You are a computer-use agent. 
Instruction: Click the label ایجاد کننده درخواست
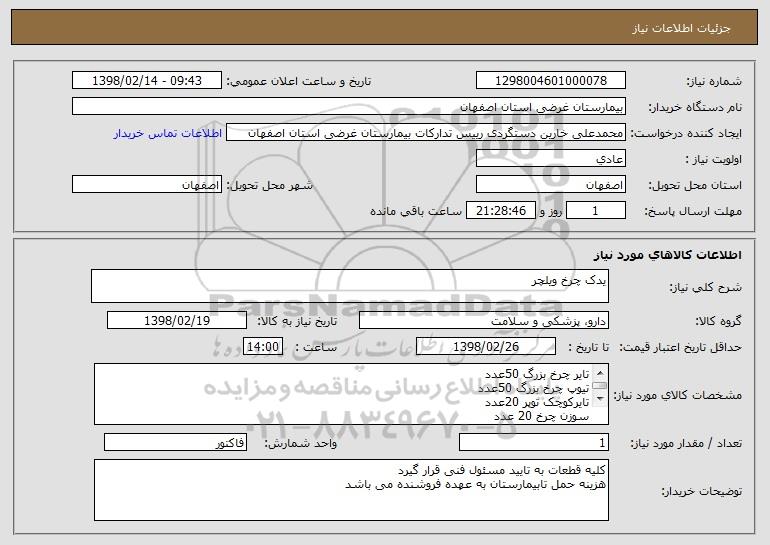[686, 134]
